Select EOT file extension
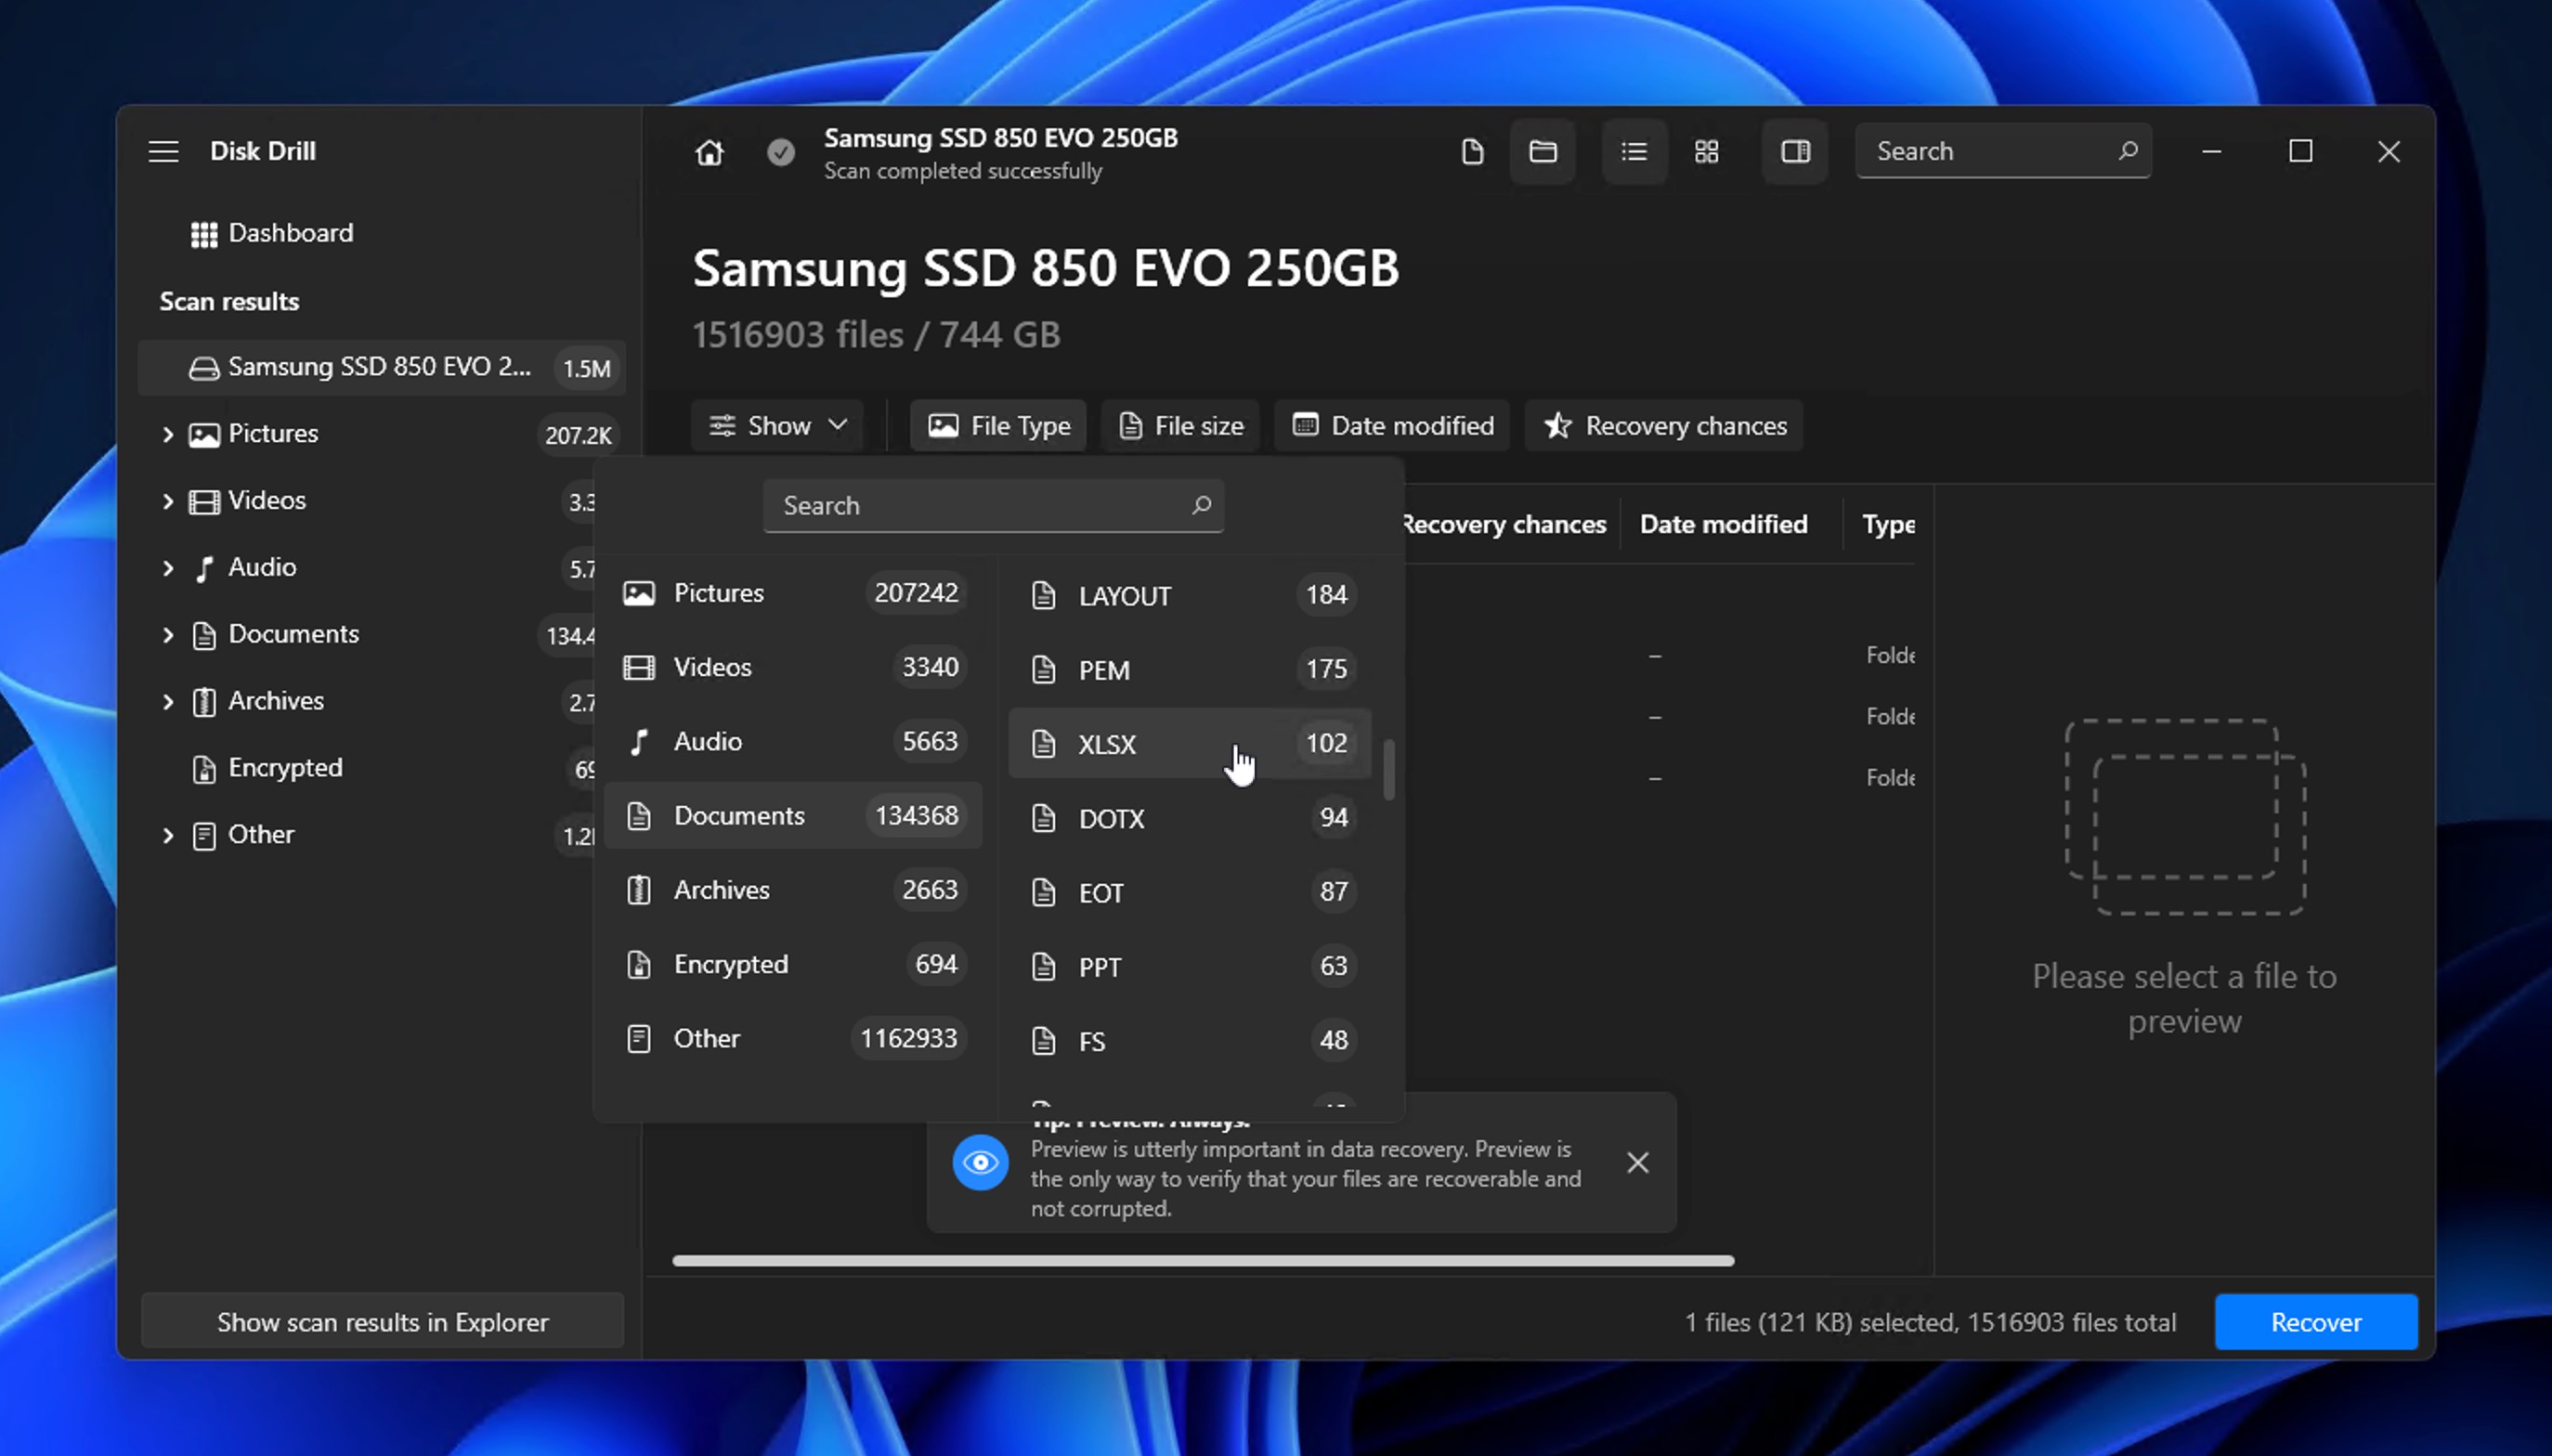This screenshot has height=1456, width=2552. (x=1190, y=892)
